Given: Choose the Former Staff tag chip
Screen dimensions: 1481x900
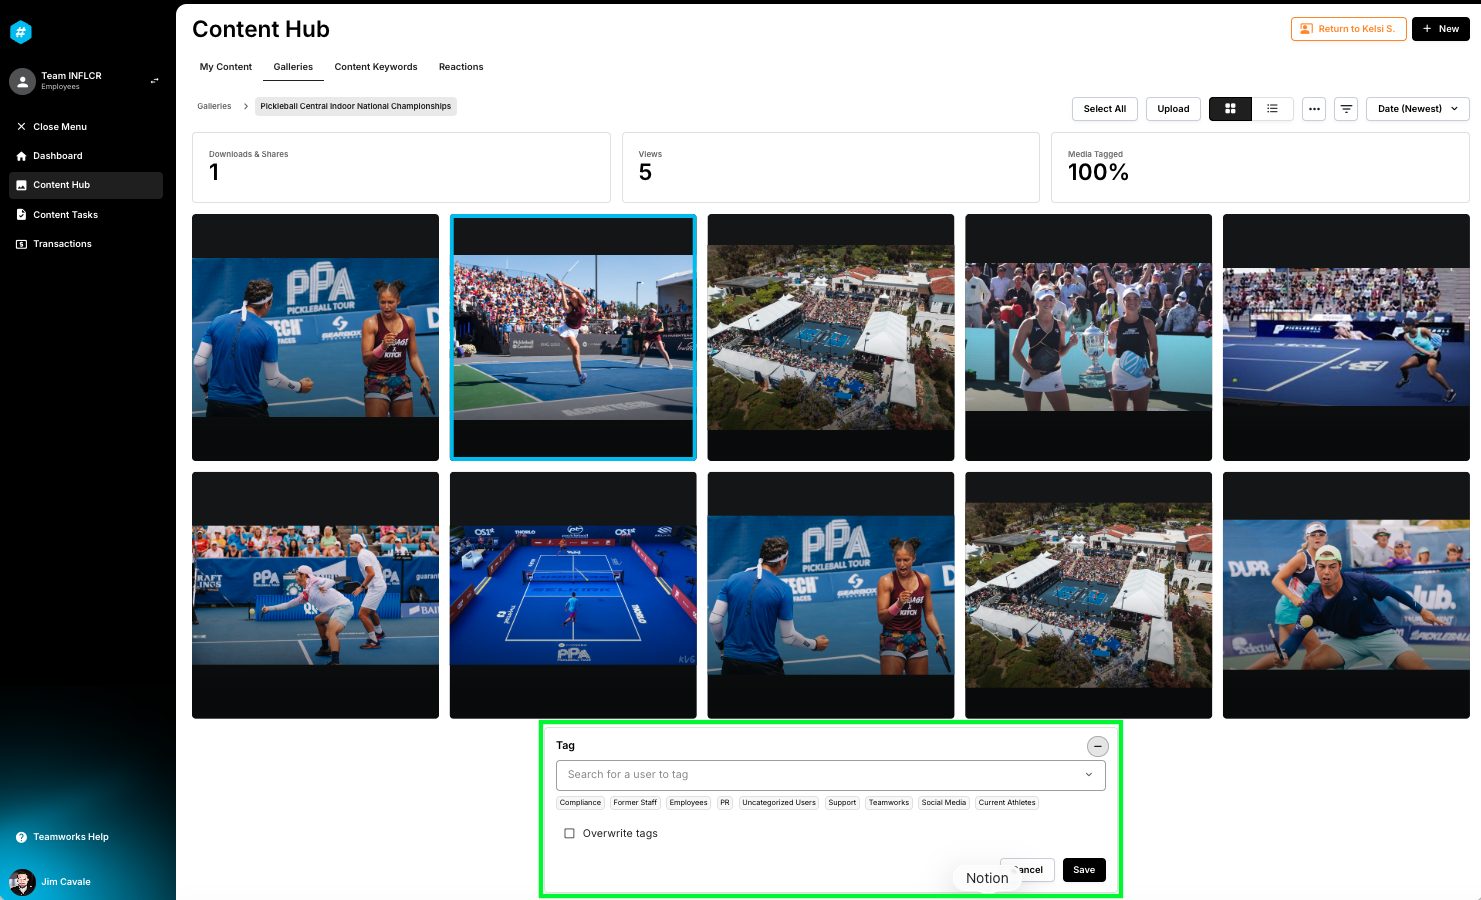Looking at the screenshot, I should [x=635, y=803].
